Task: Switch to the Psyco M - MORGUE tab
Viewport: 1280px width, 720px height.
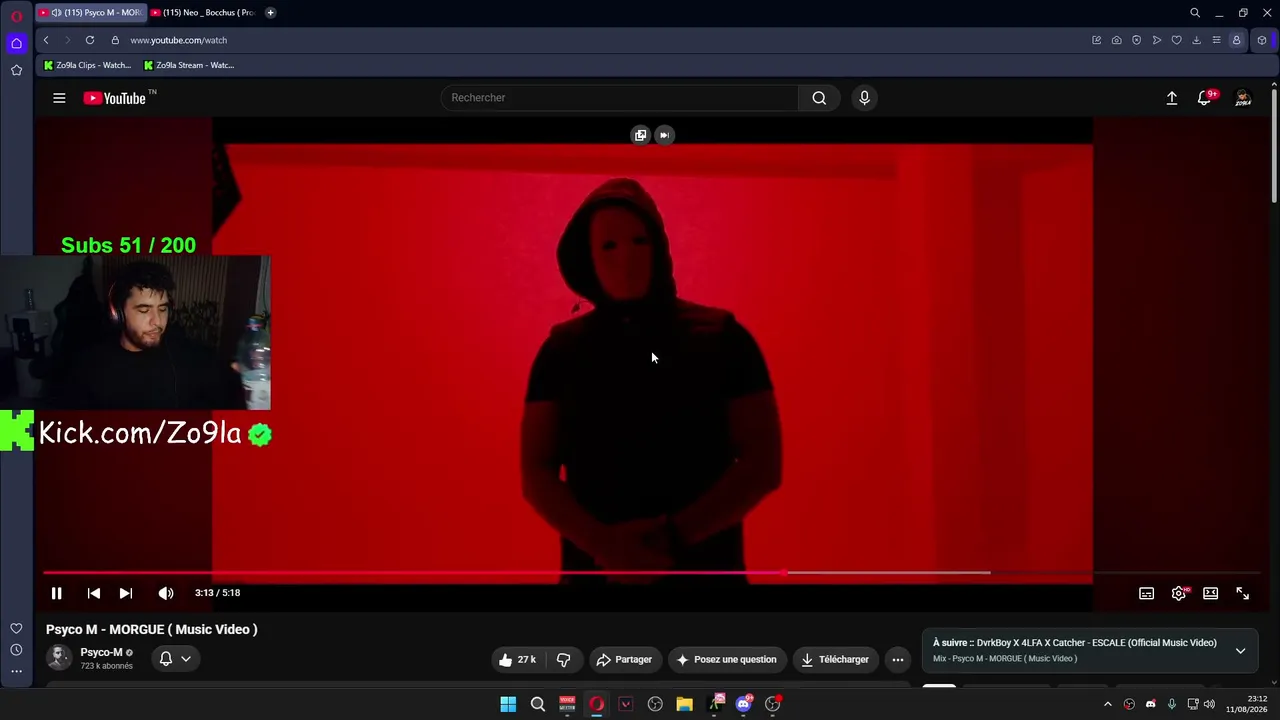Action: tap(91, 13)
